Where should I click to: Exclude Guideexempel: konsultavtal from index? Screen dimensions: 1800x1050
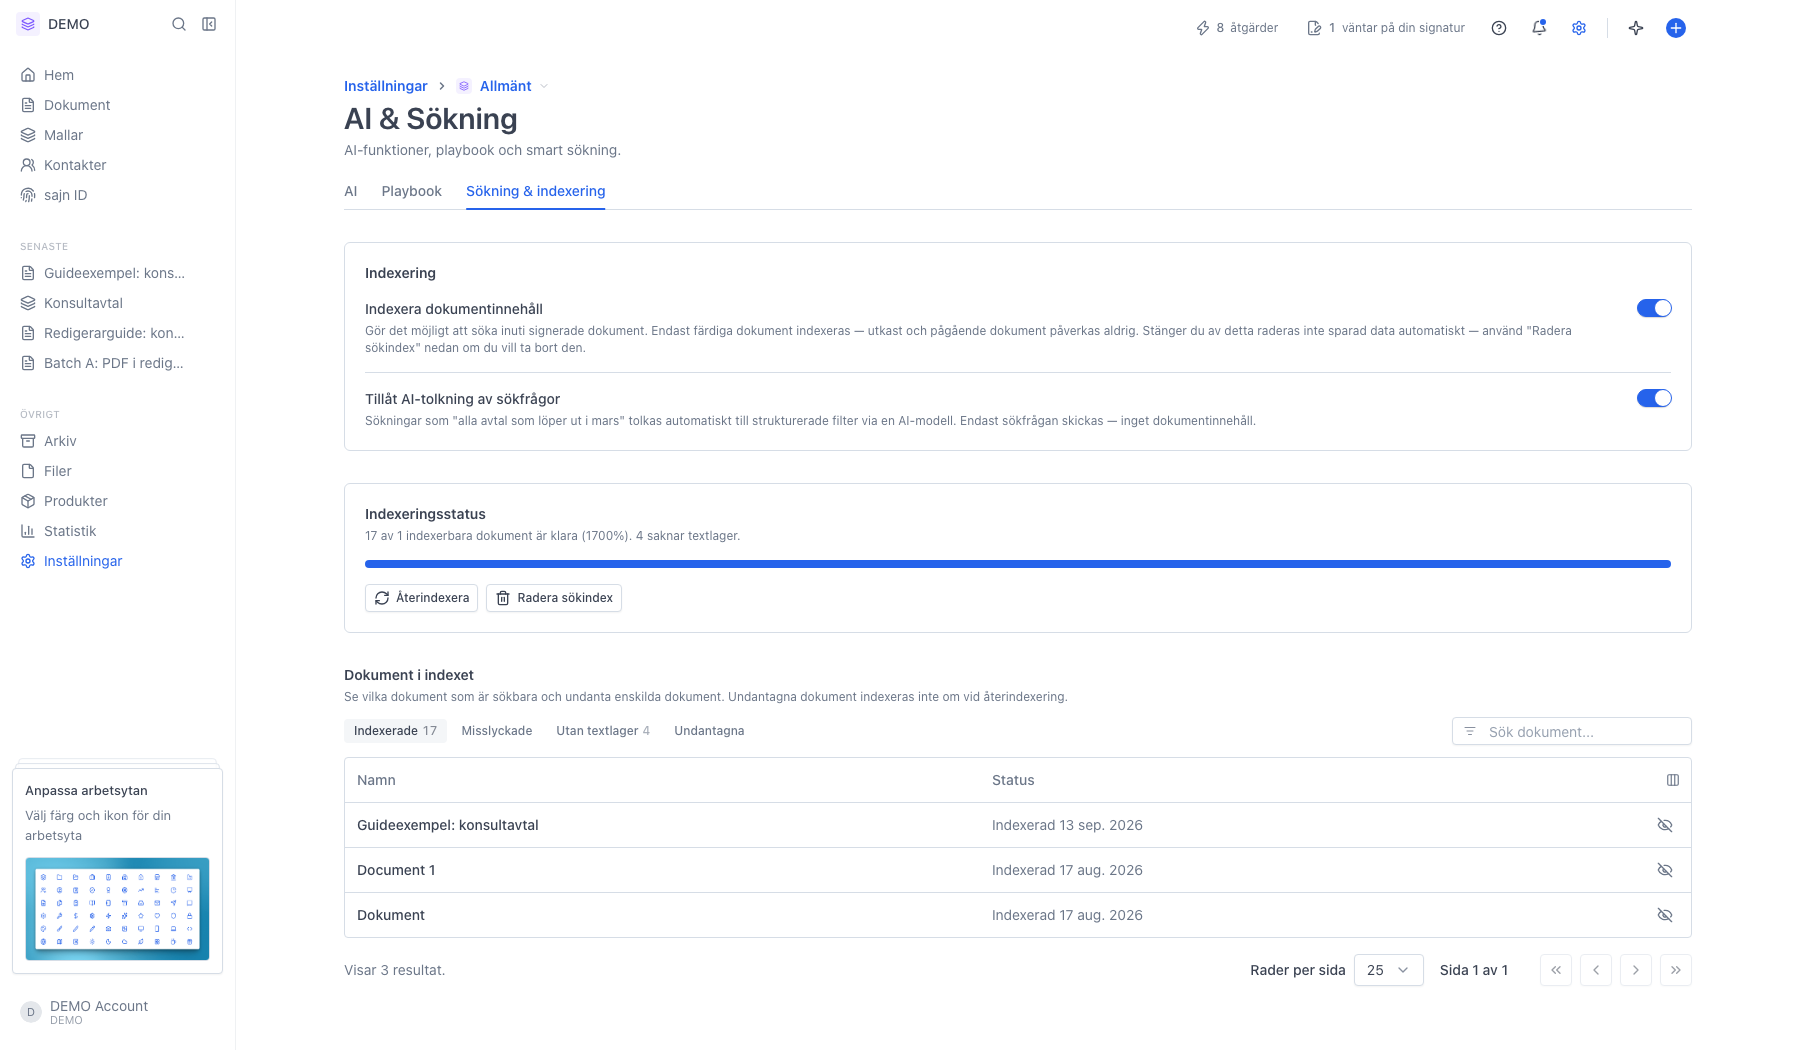(1665, 825)
